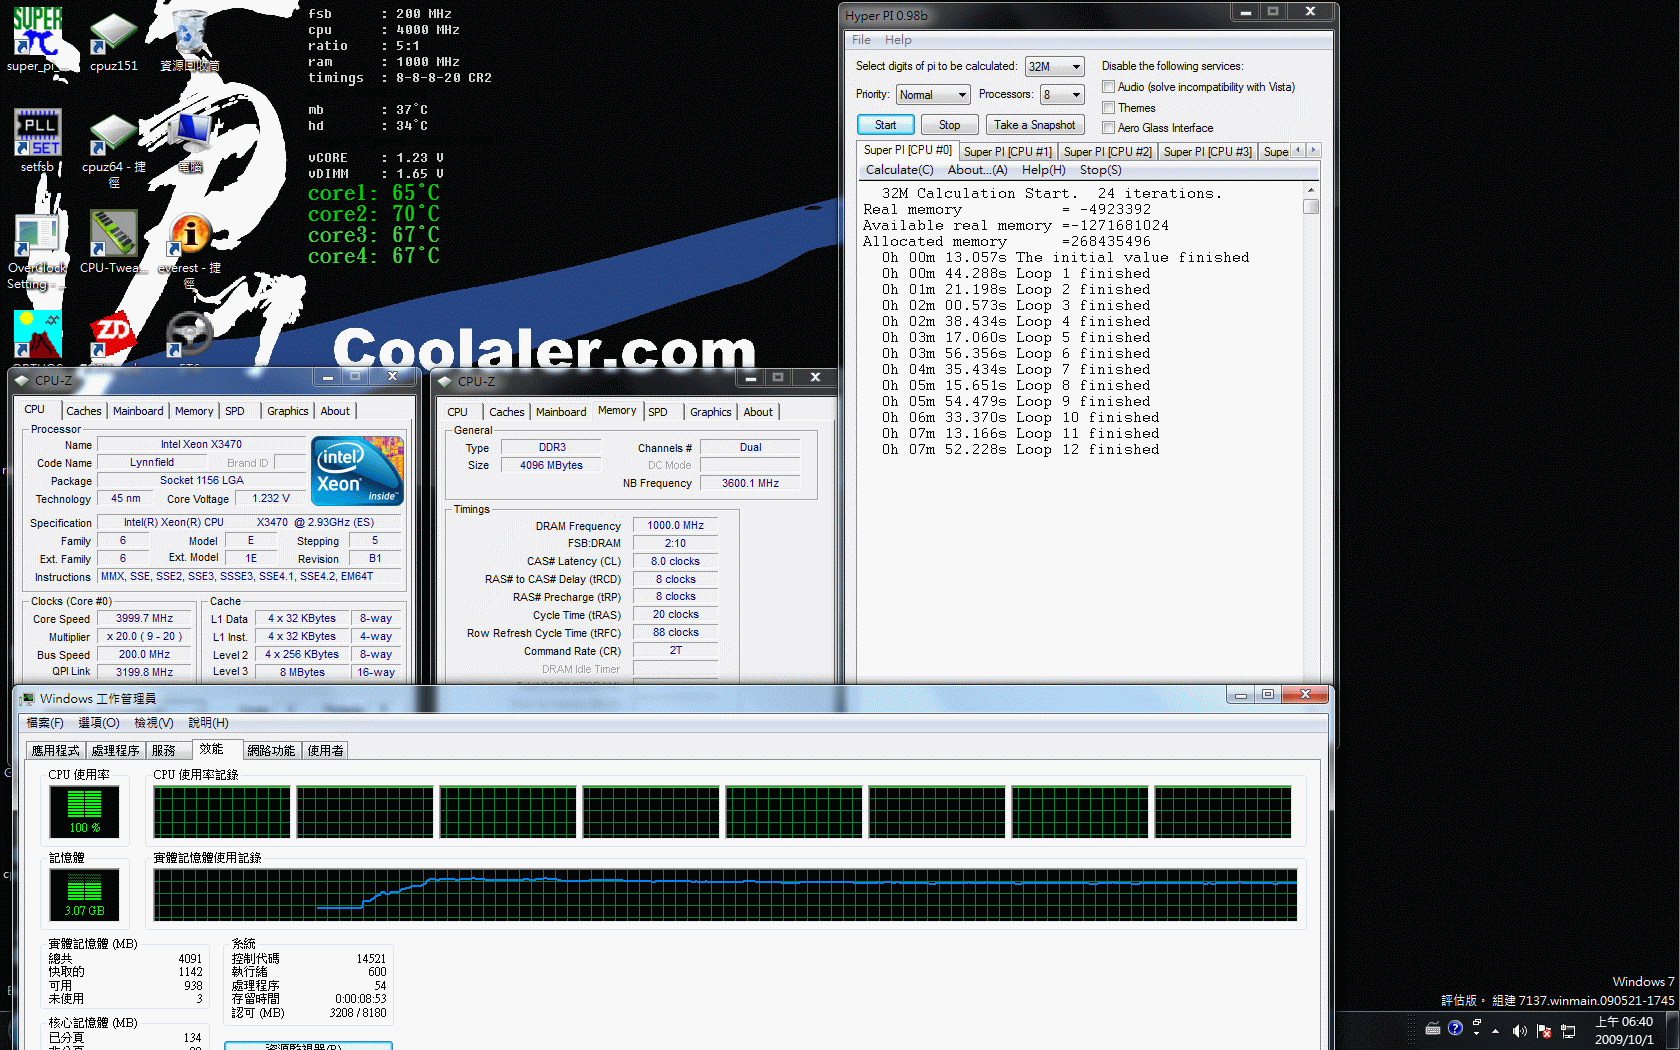The width and height of the screenshot is (1680, 1050).
Task: Open the CPU-Tweaker RAM stick icon
Action: [113, 233]
